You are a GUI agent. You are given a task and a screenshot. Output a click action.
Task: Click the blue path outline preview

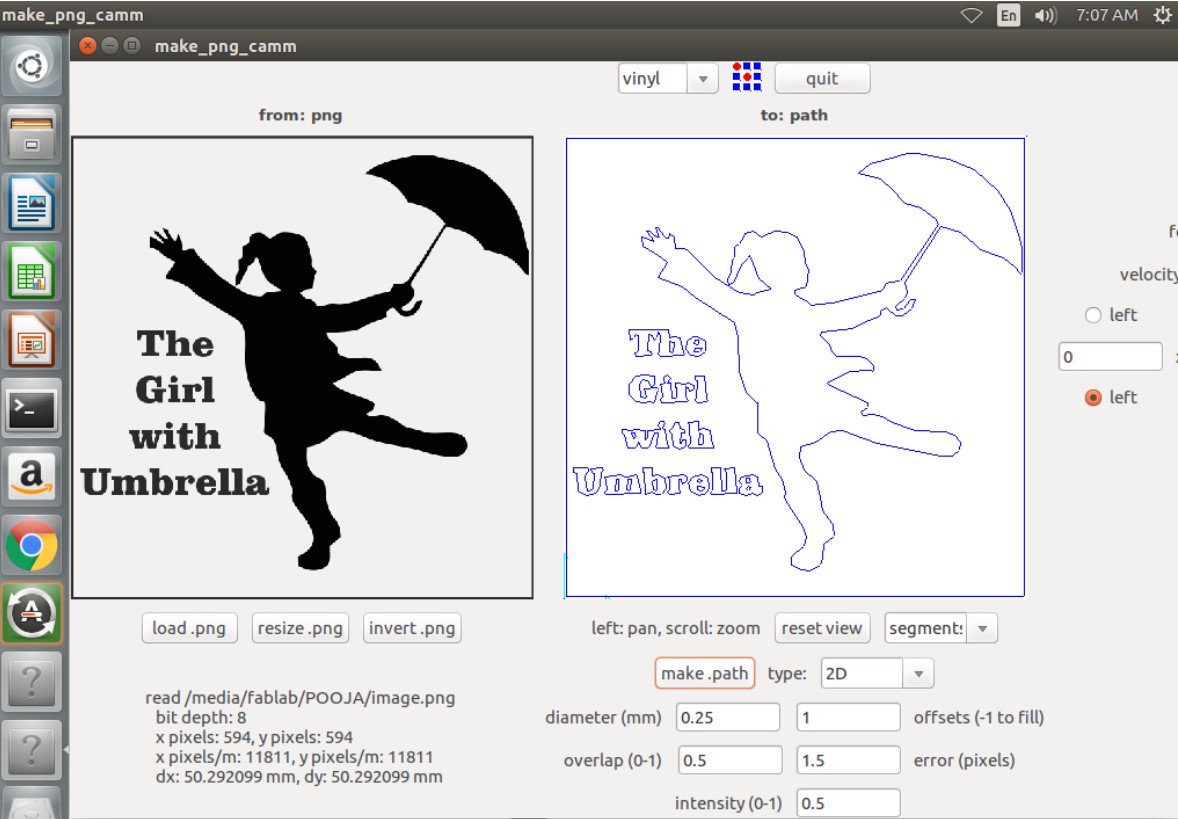(795, 367)
